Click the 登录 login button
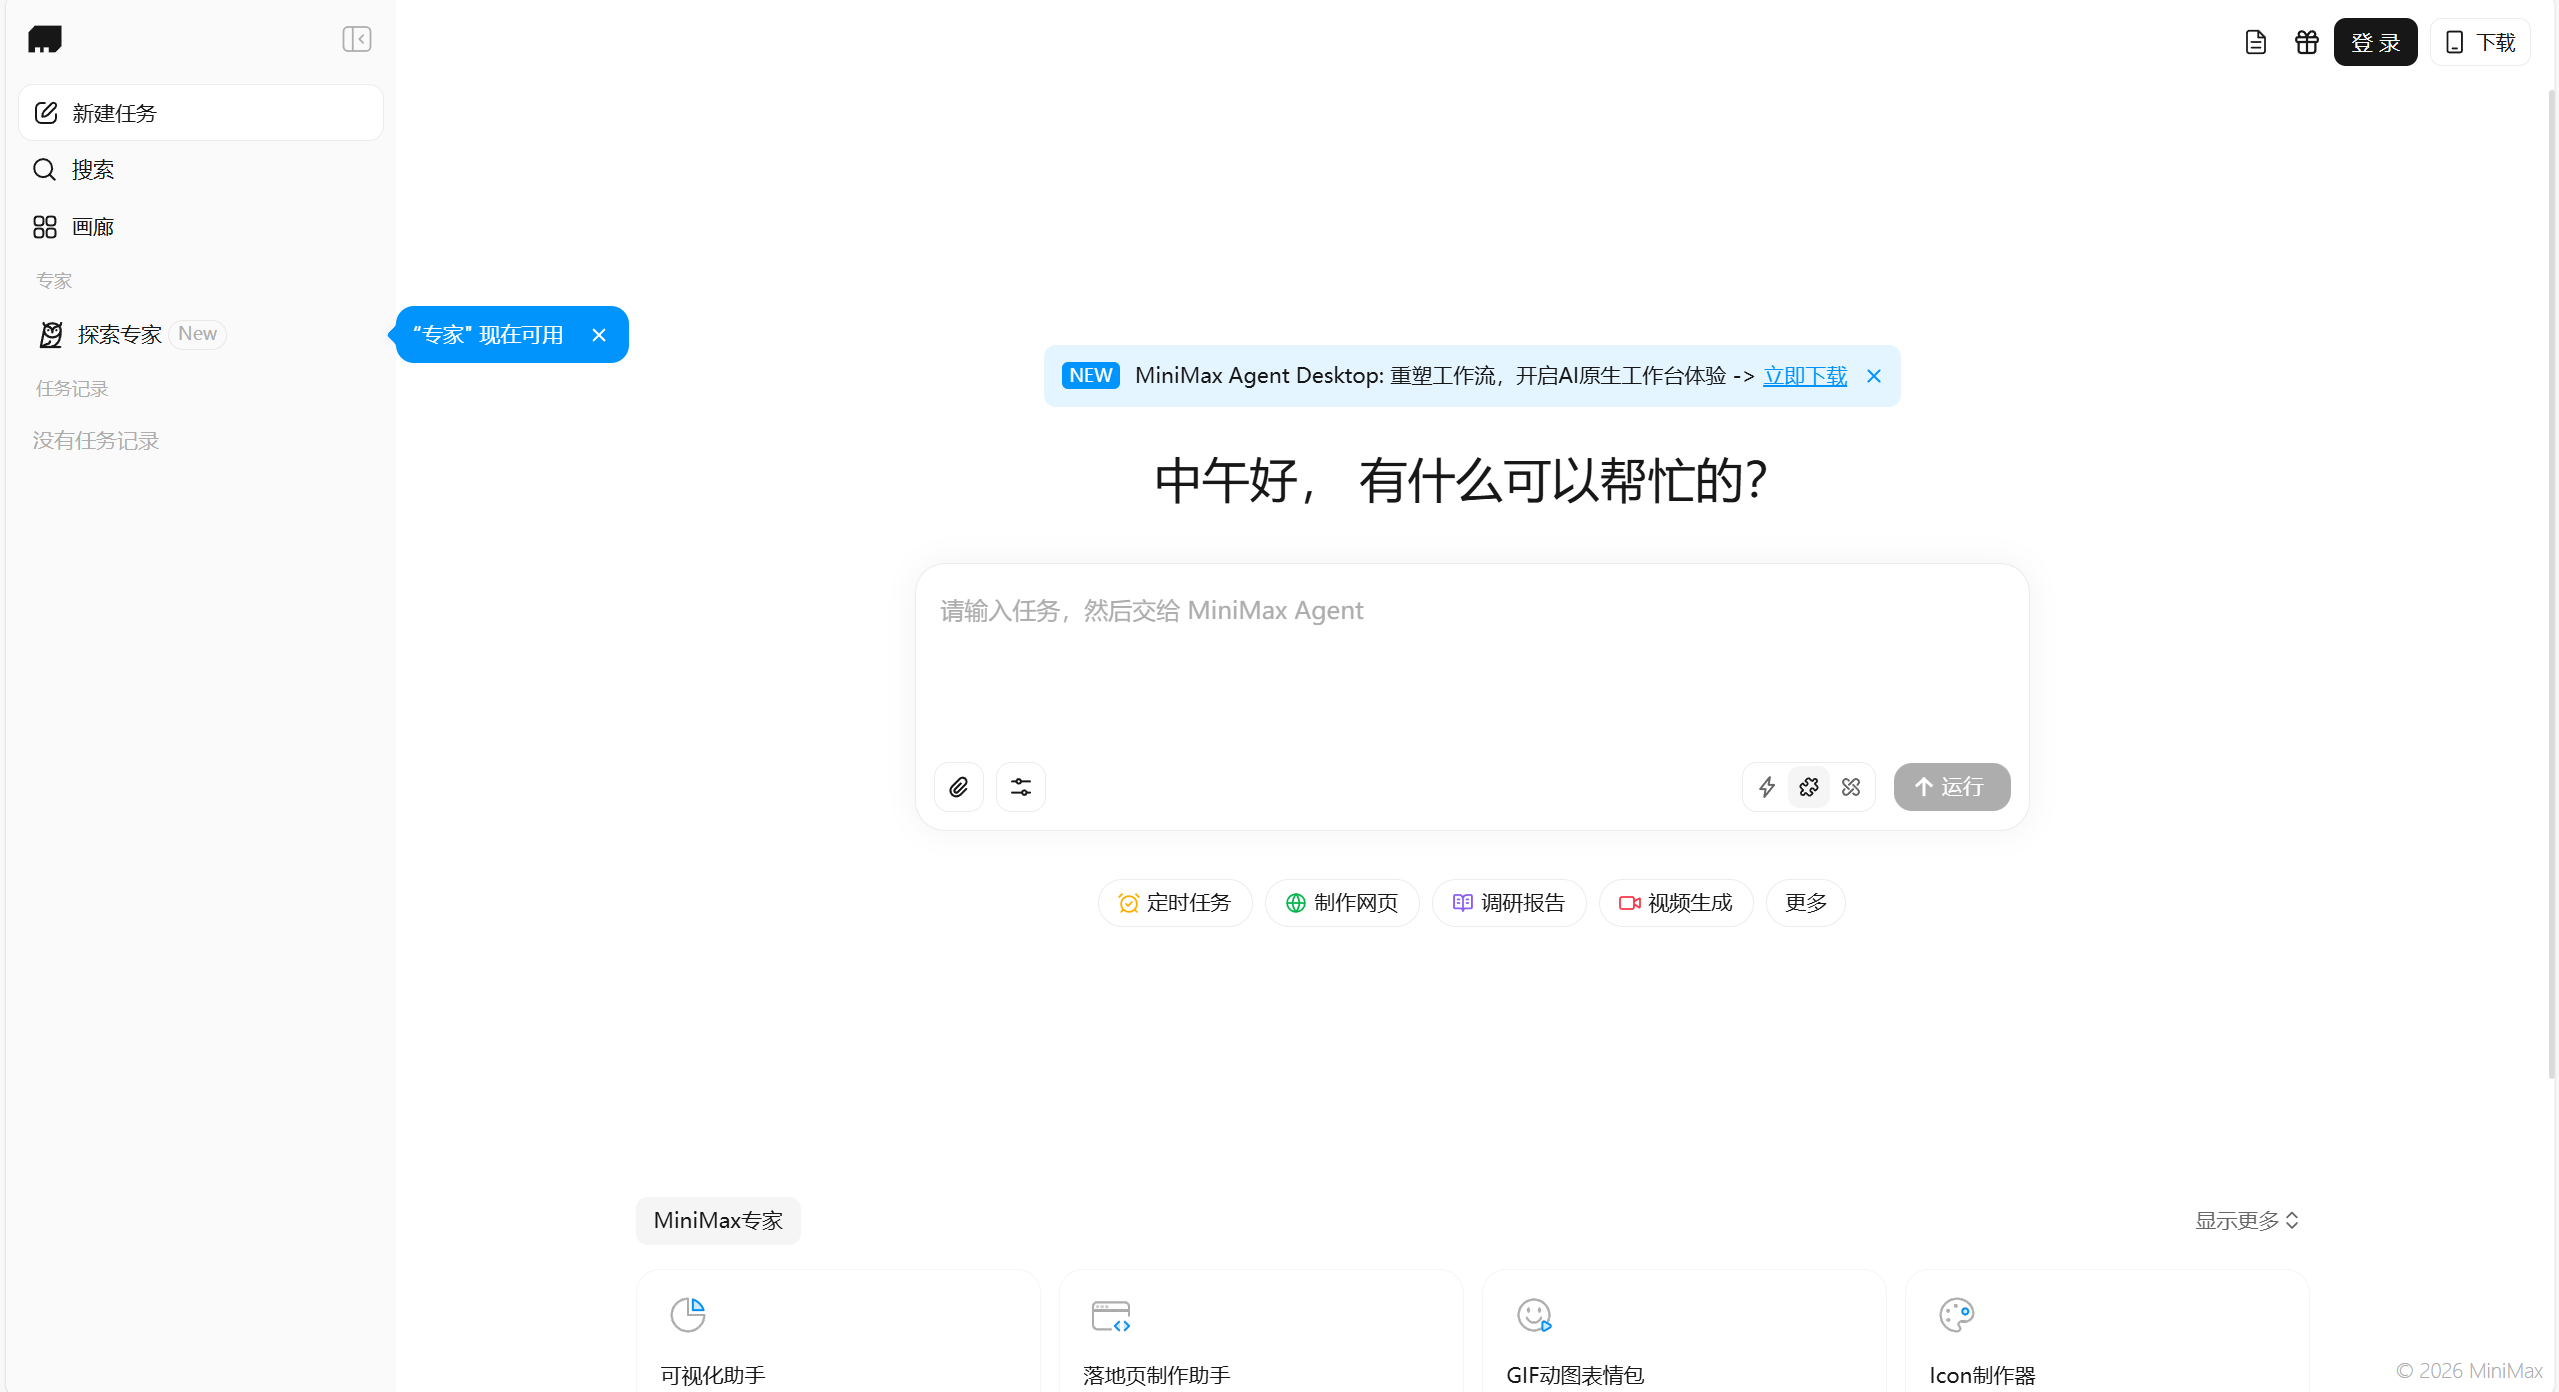Viewport: 2559px width, 1392px height. [2375, 42]
